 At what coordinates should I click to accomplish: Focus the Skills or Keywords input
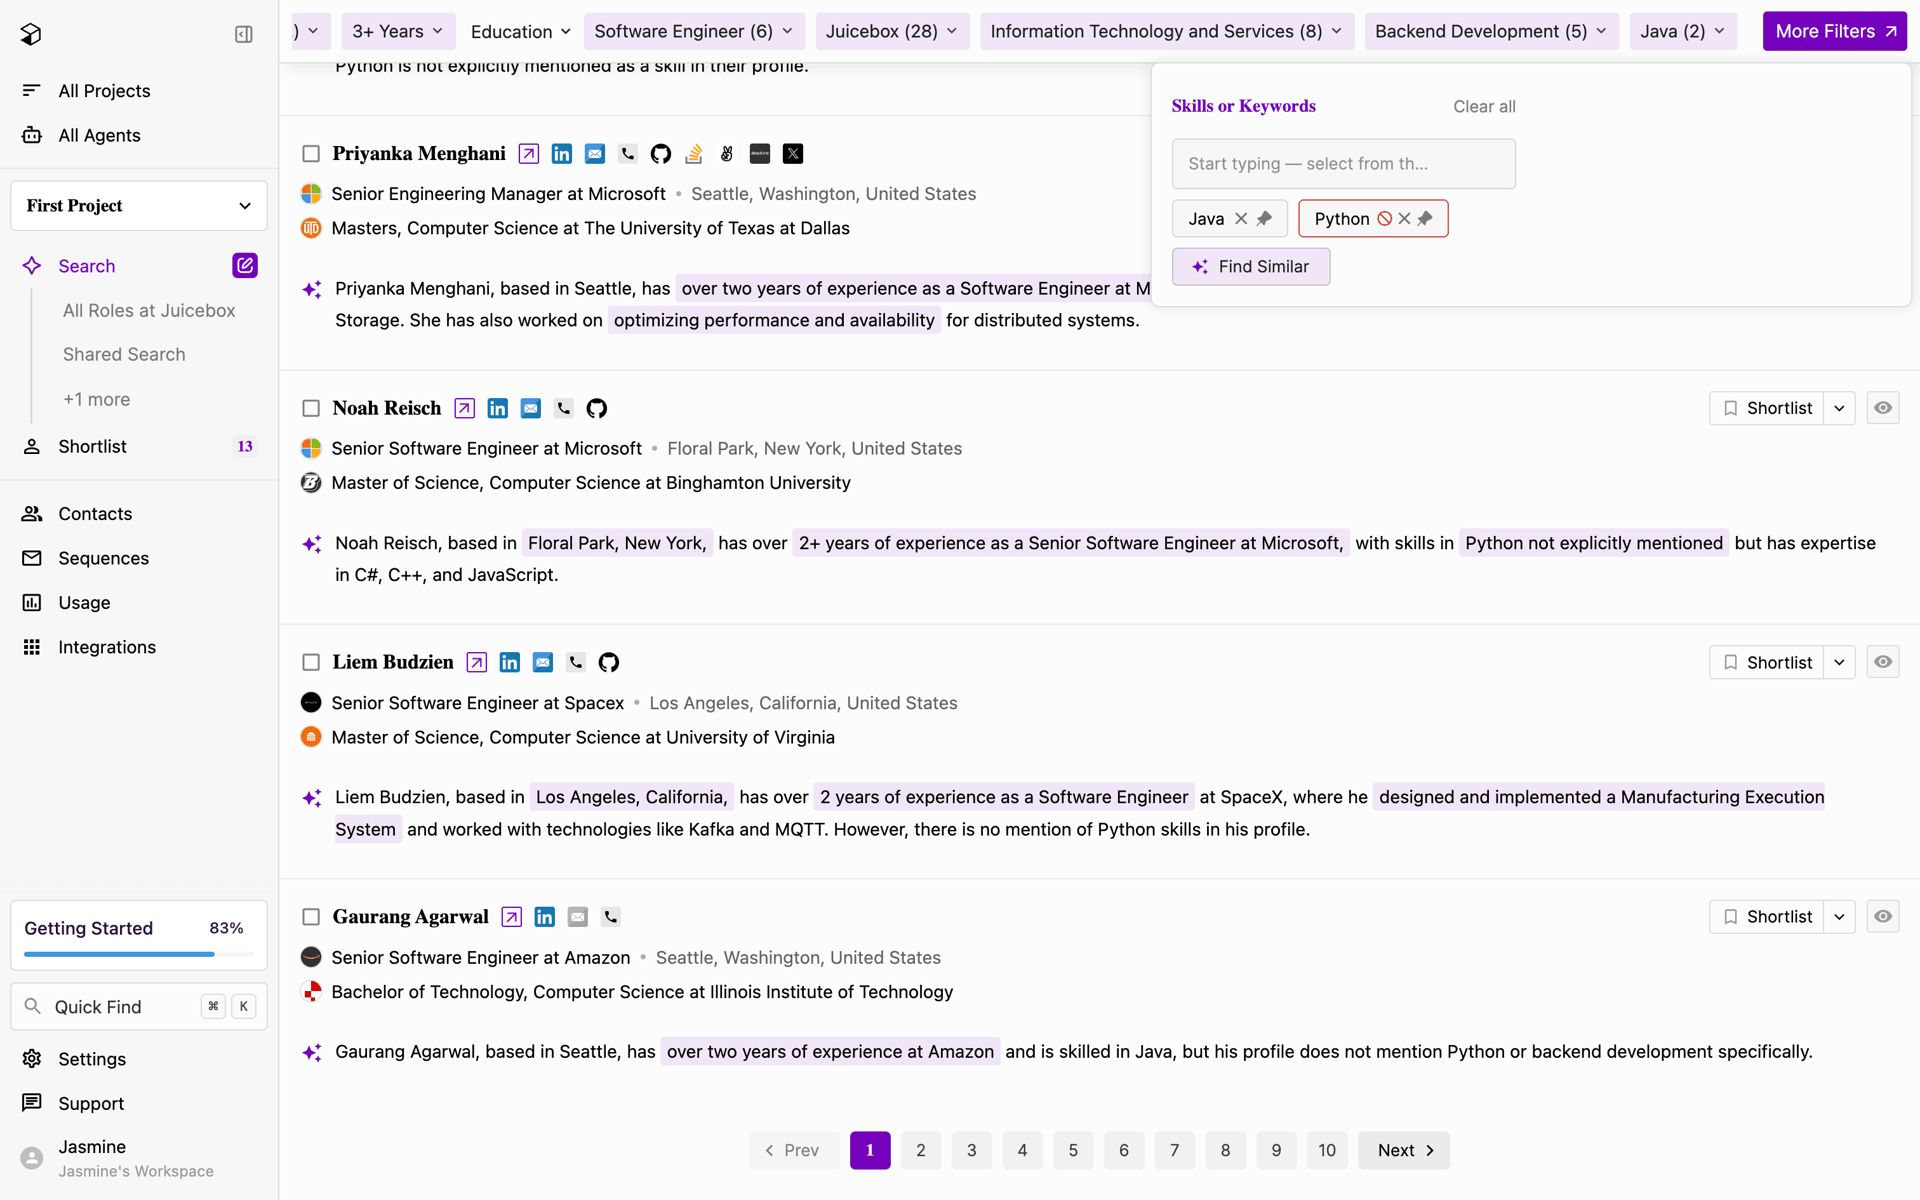[1343, 164]
